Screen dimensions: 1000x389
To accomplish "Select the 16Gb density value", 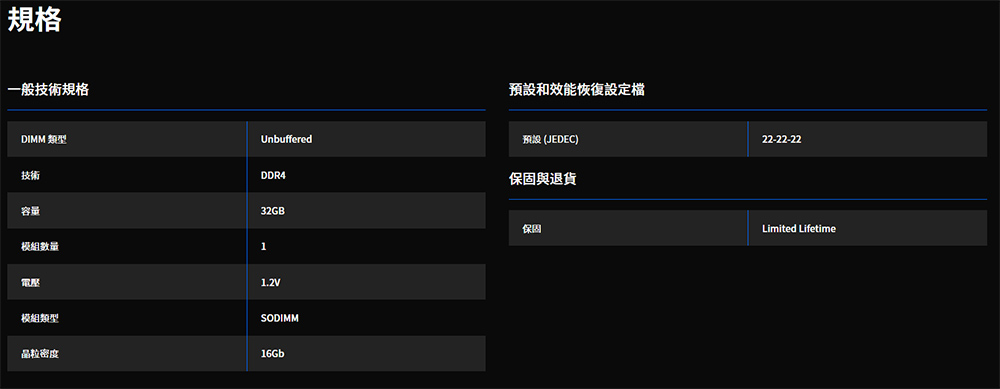I will 272,354.
